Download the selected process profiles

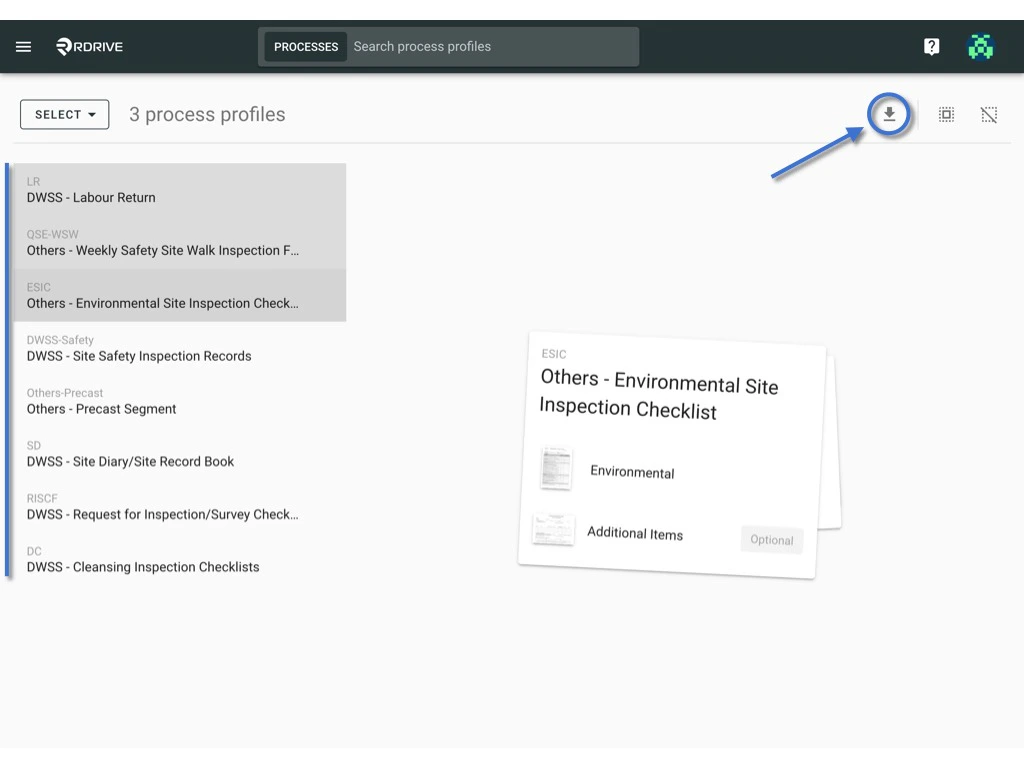pos(889,114)
